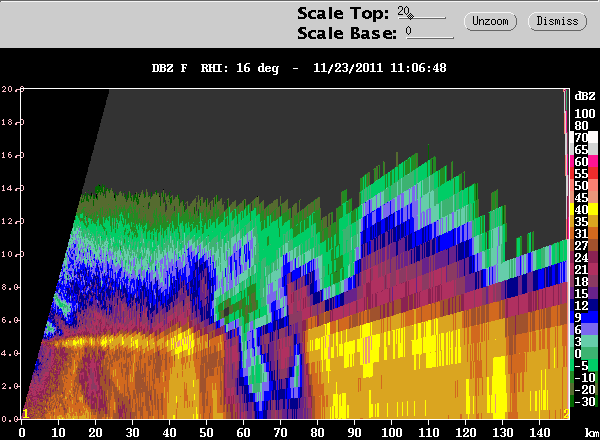Click the yellow '1' marker at plot origin
Viewport: 600px width, 440px height.
coord(25,414)
